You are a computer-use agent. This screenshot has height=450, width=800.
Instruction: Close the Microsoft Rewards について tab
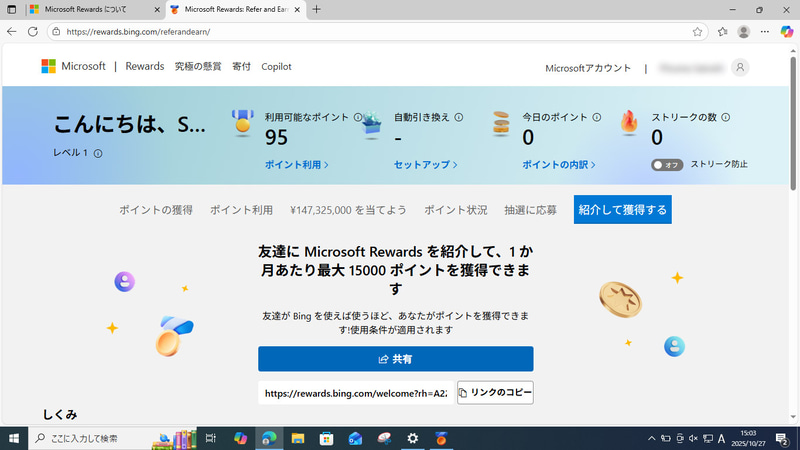pyautogui.click(x=157, y=9)
